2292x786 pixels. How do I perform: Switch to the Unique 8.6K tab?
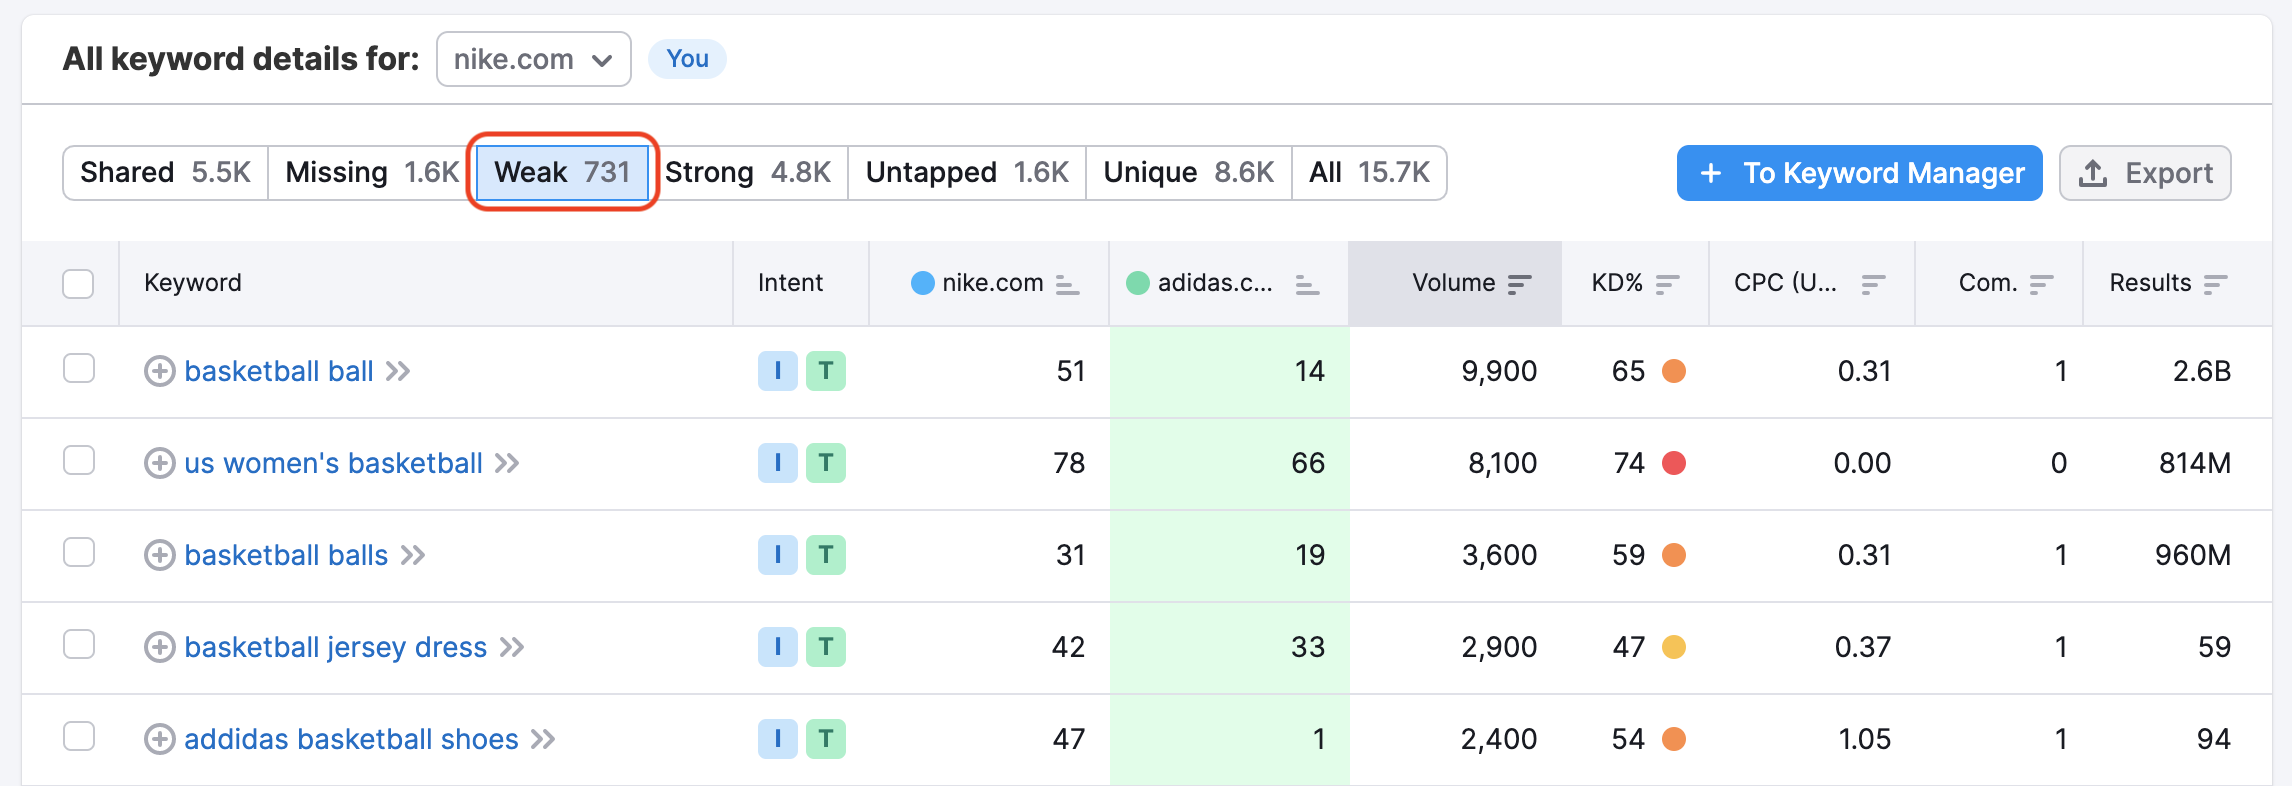pyautogui.click(x=1189, y=173)
